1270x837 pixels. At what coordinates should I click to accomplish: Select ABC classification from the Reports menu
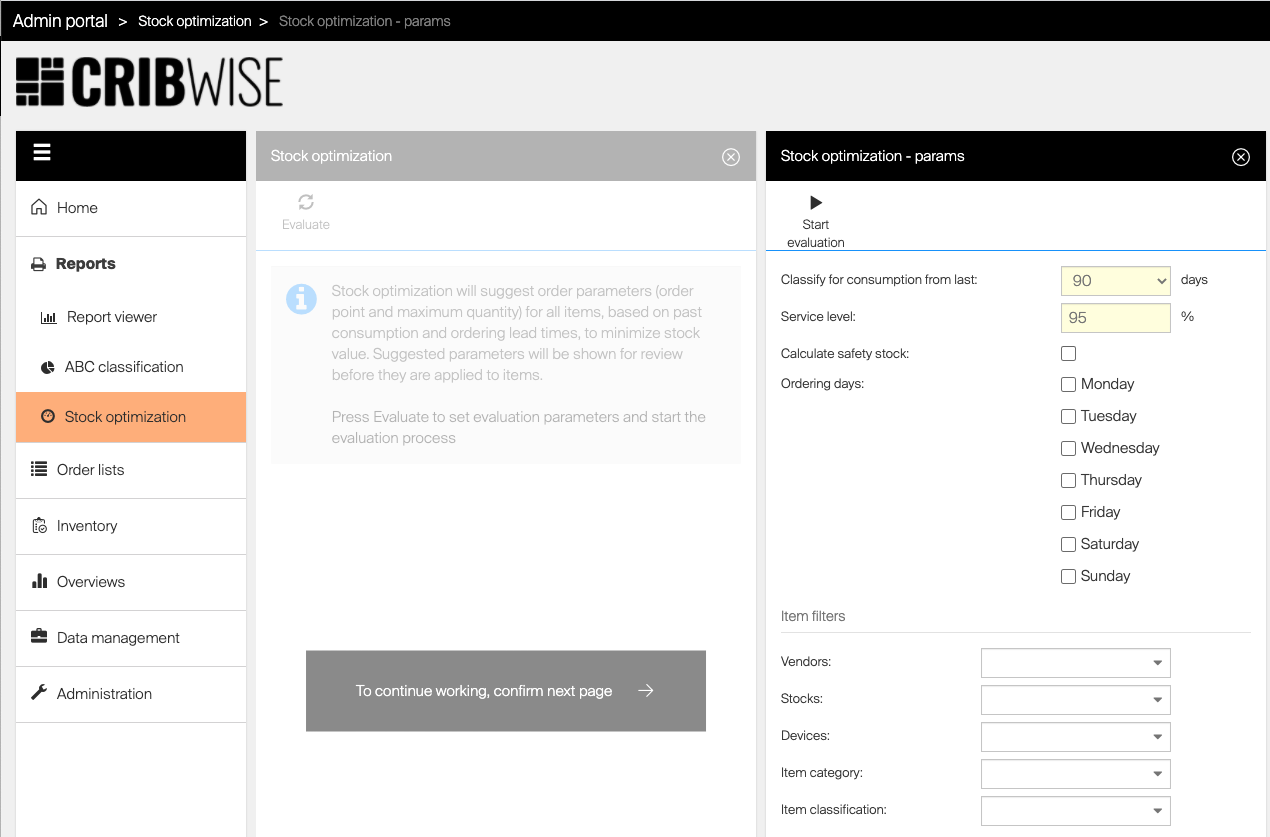tap(124, 367)
